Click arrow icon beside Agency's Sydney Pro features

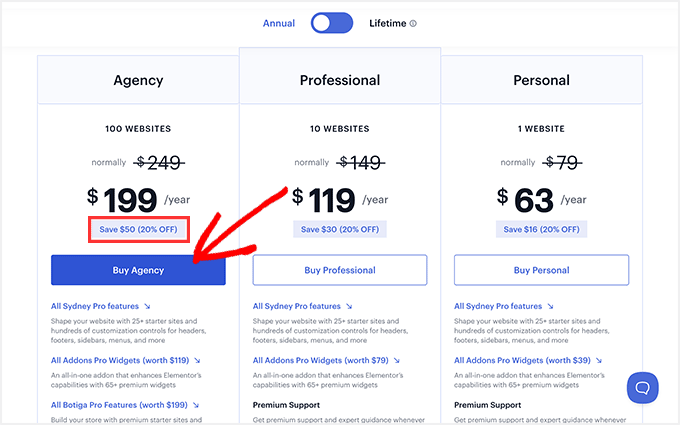147,307
